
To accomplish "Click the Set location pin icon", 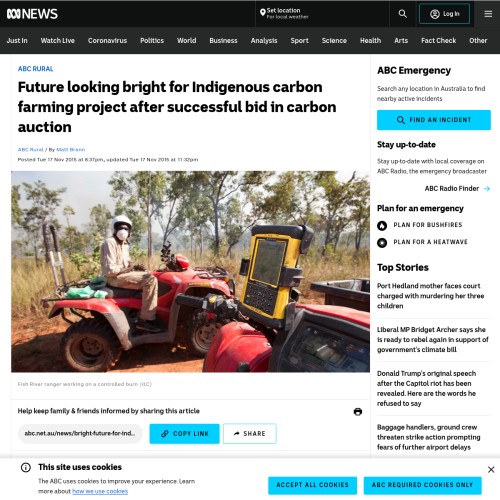I will [263, 13].
